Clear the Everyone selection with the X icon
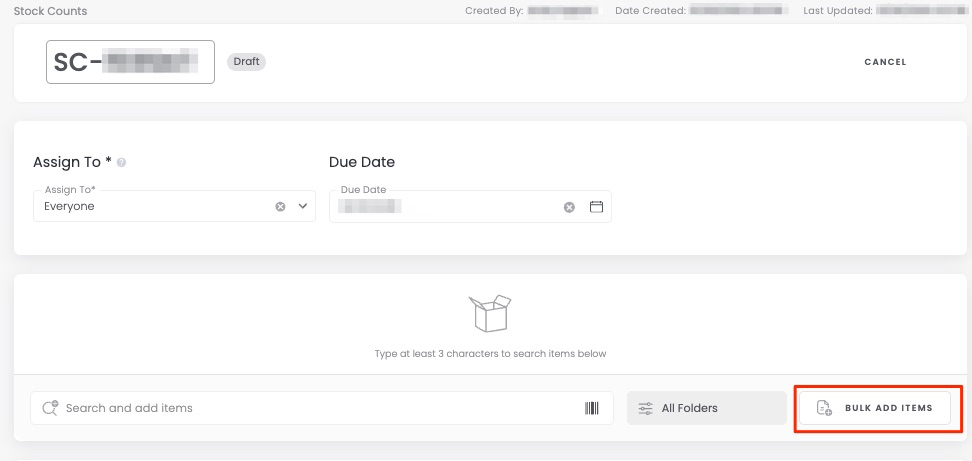 tap(280, 207)
